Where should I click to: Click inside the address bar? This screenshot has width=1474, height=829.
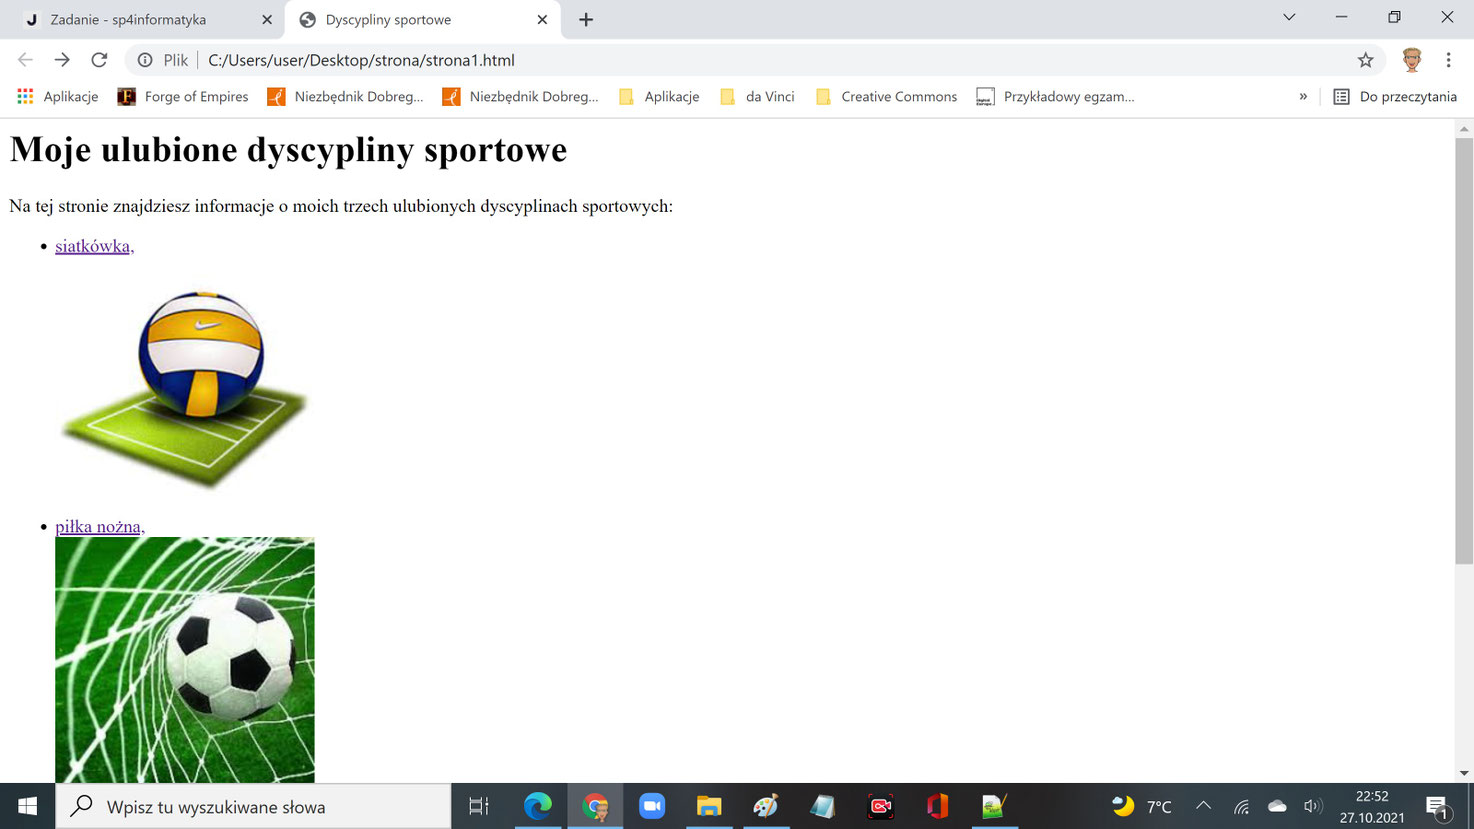pyautogui.click(x=600, y=60)
